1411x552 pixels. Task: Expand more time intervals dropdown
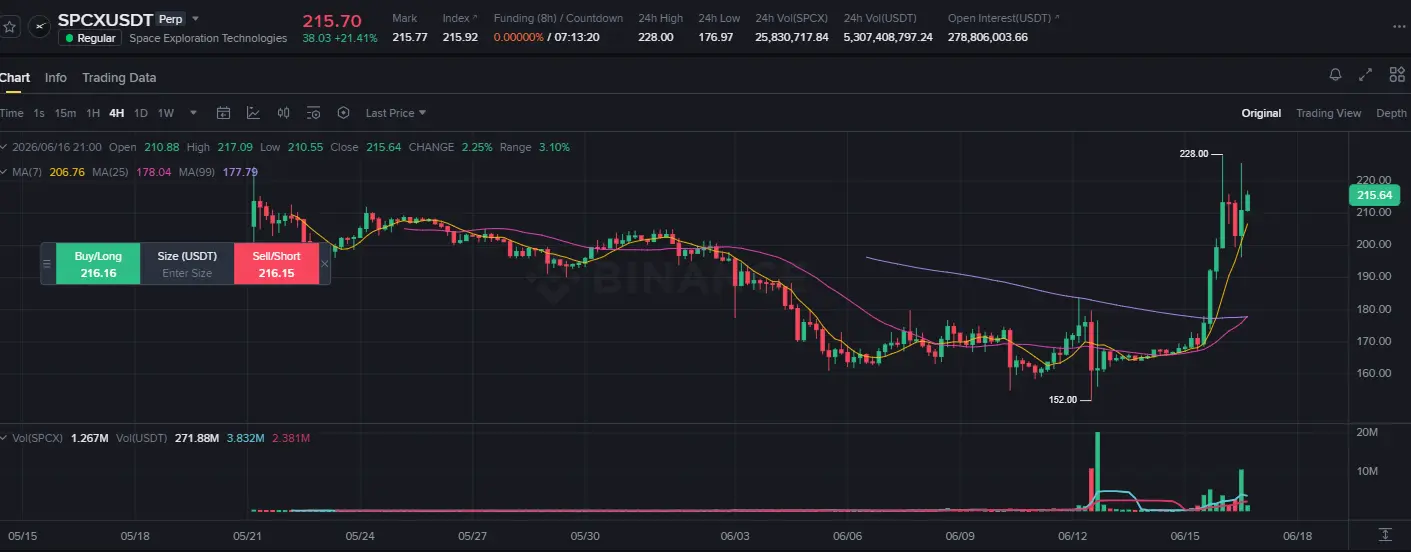(193, 113)
